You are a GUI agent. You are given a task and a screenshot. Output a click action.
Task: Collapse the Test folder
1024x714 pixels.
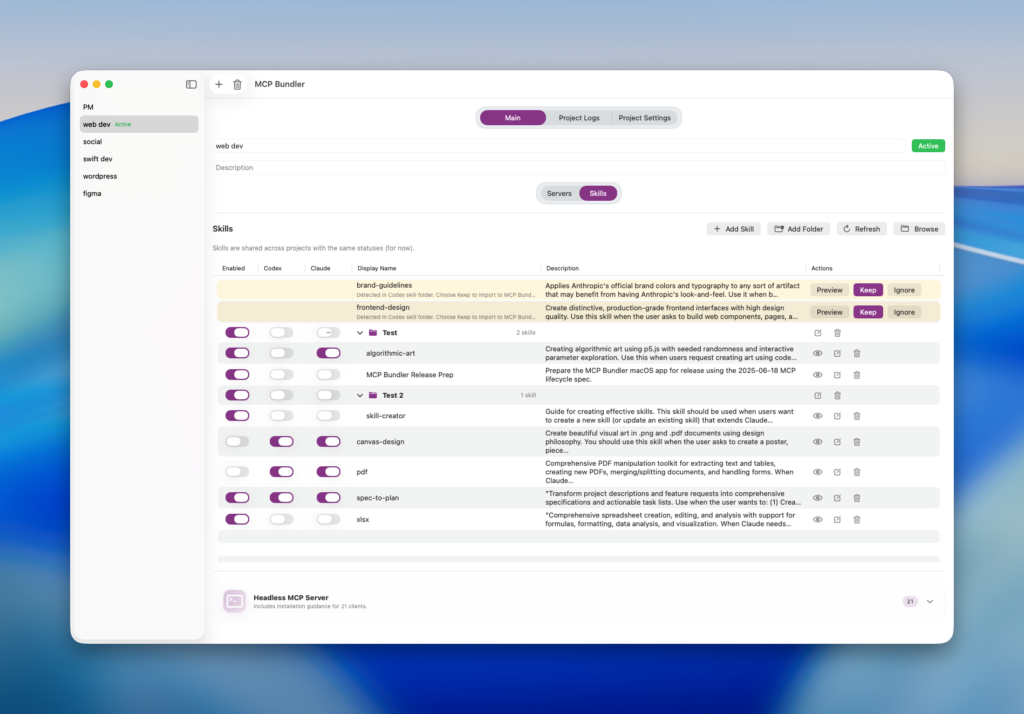360,332
